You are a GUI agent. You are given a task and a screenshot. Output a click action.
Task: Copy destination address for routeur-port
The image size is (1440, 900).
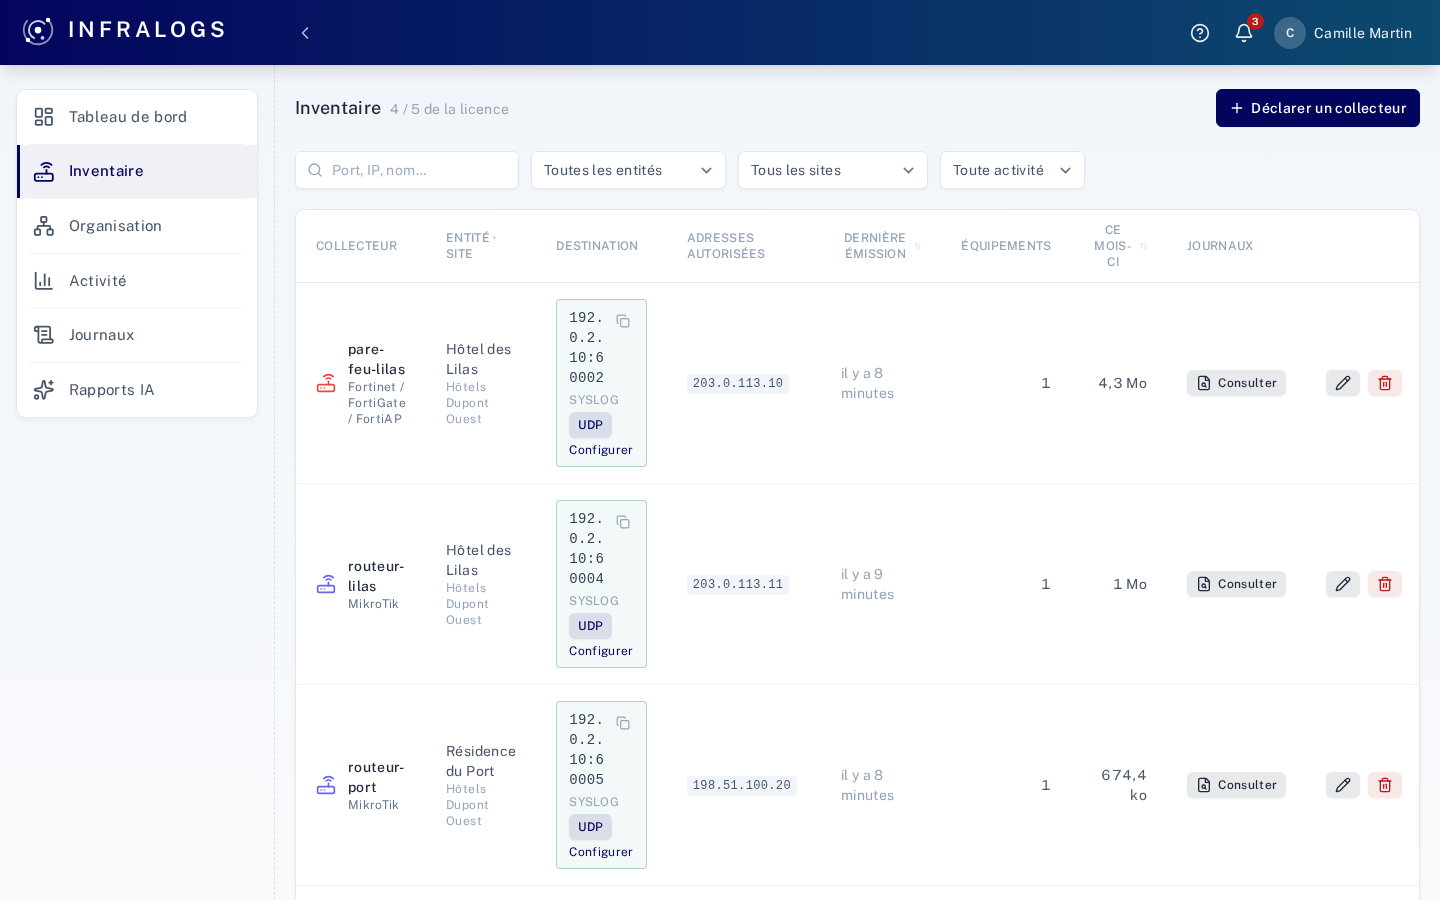[623, 723]
